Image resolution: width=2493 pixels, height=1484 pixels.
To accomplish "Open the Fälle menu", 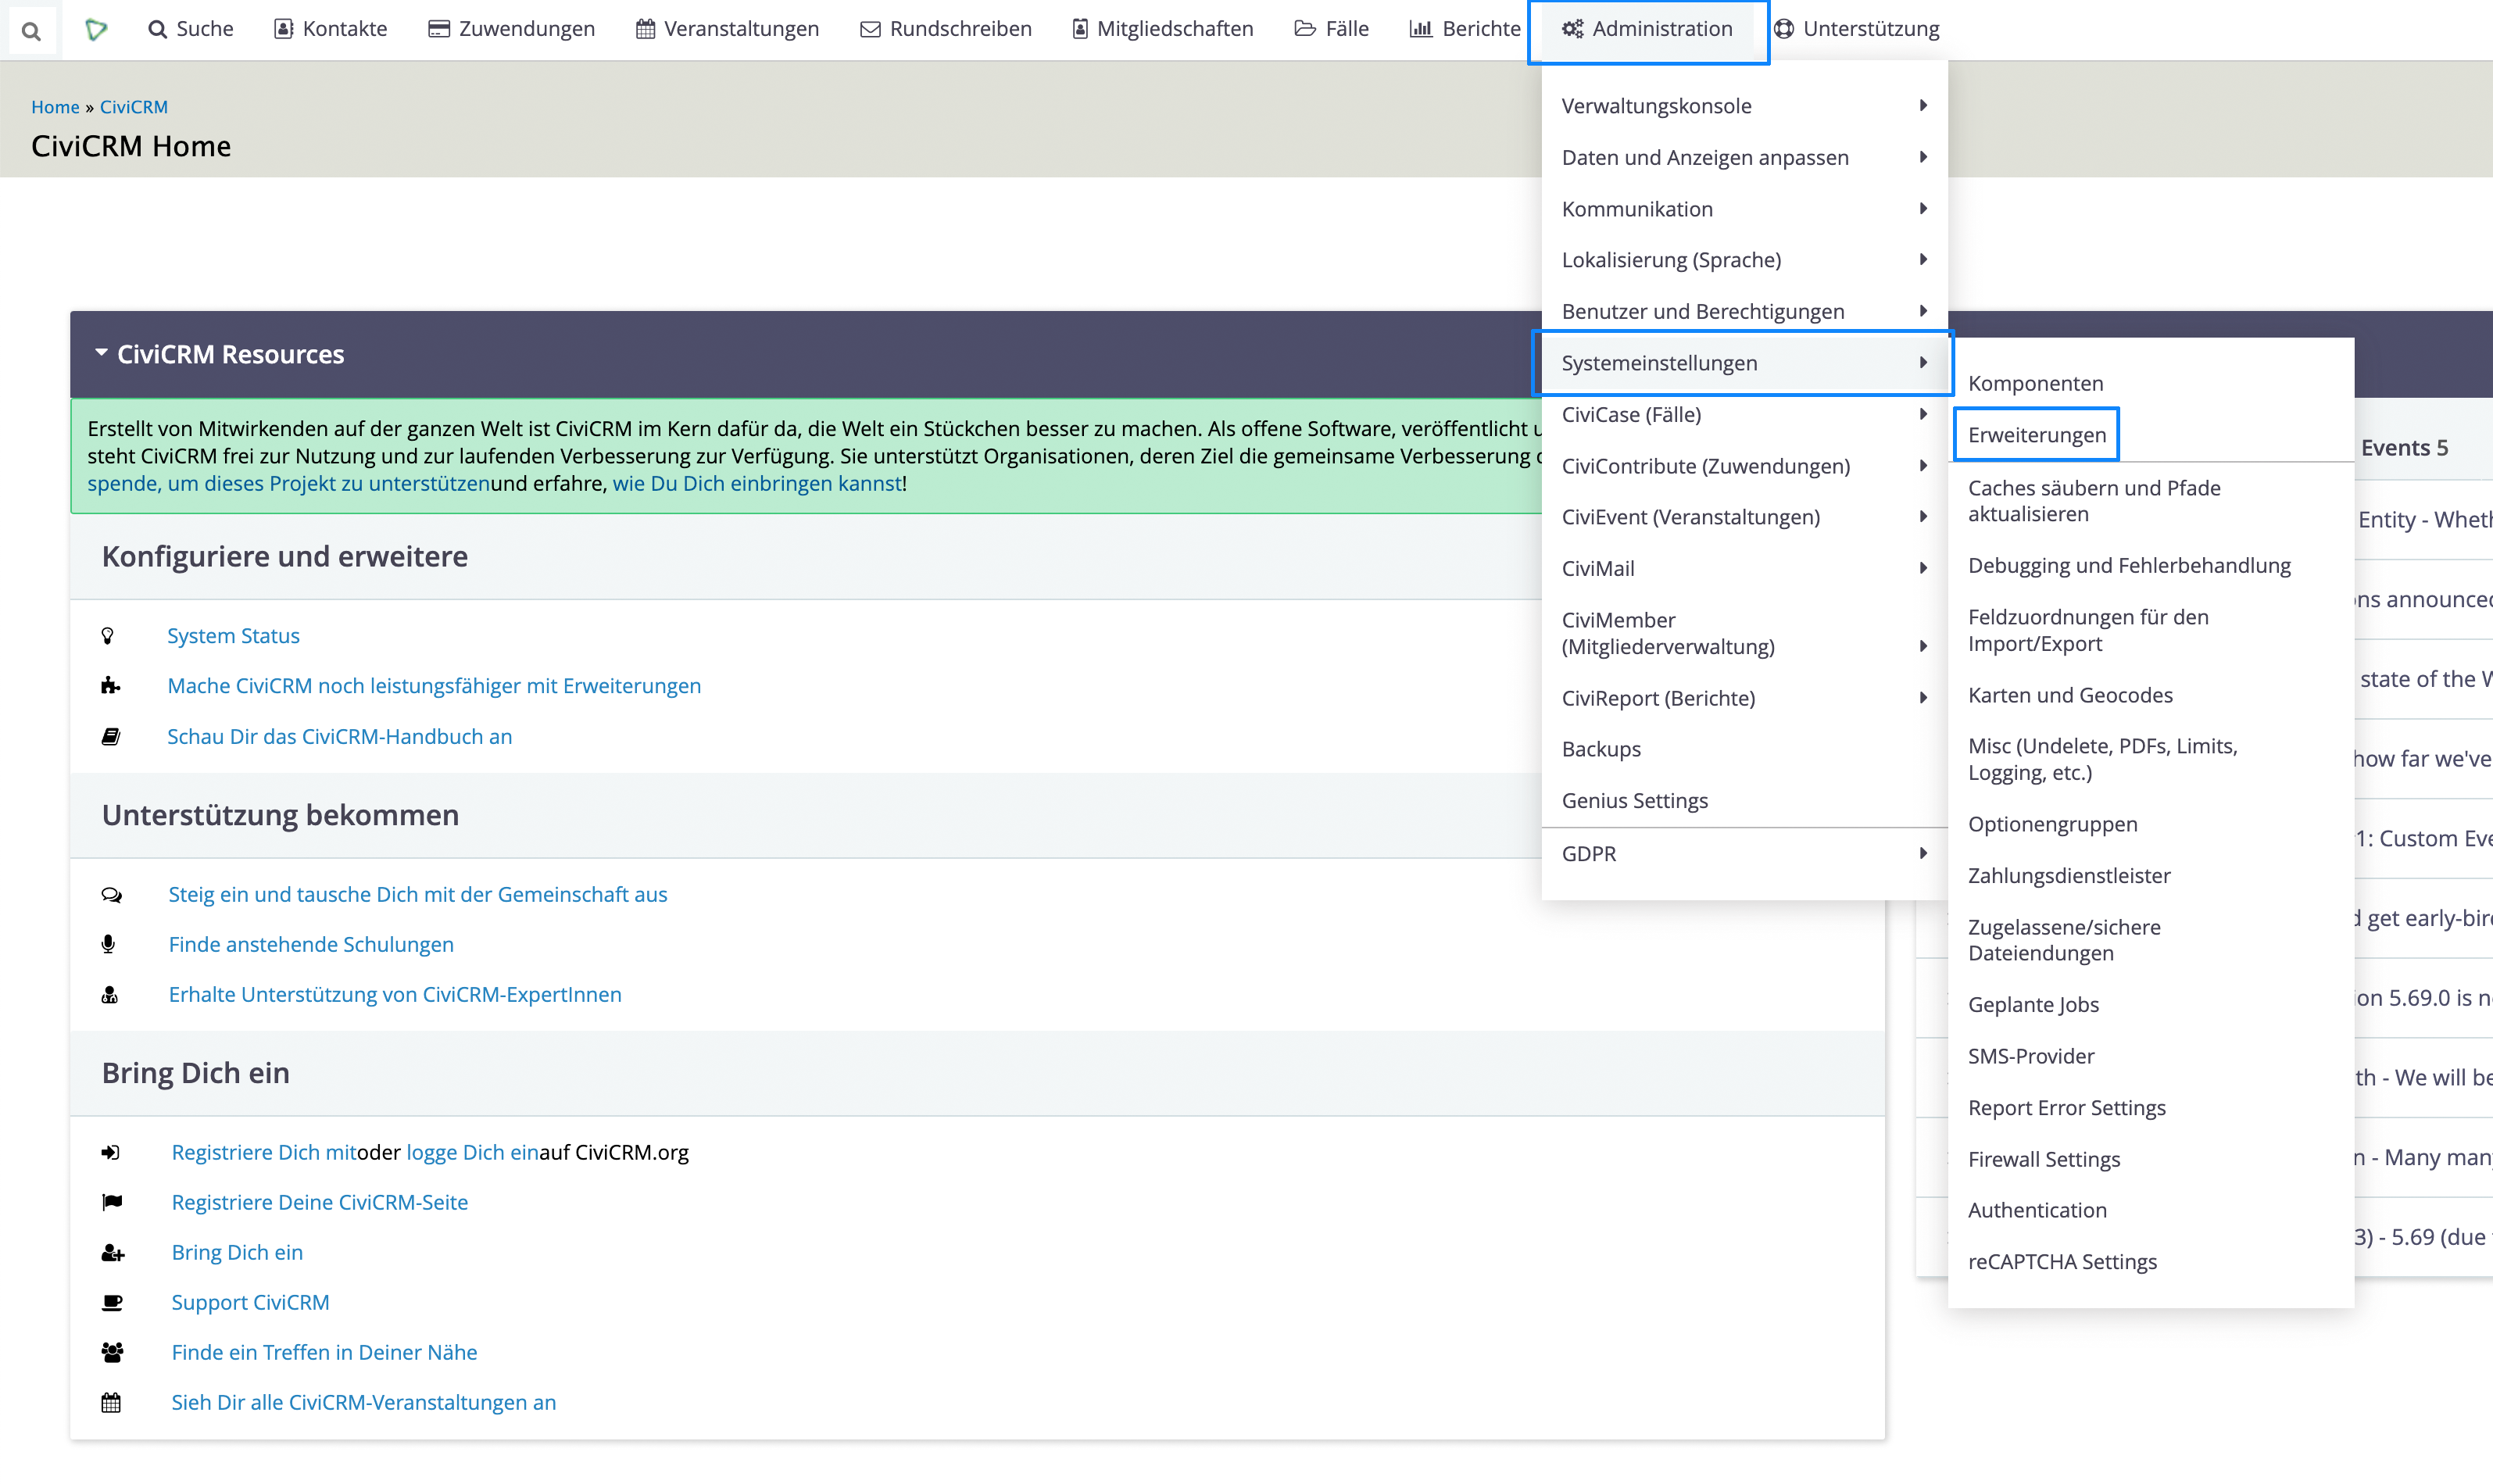I will pos(1331,29).
